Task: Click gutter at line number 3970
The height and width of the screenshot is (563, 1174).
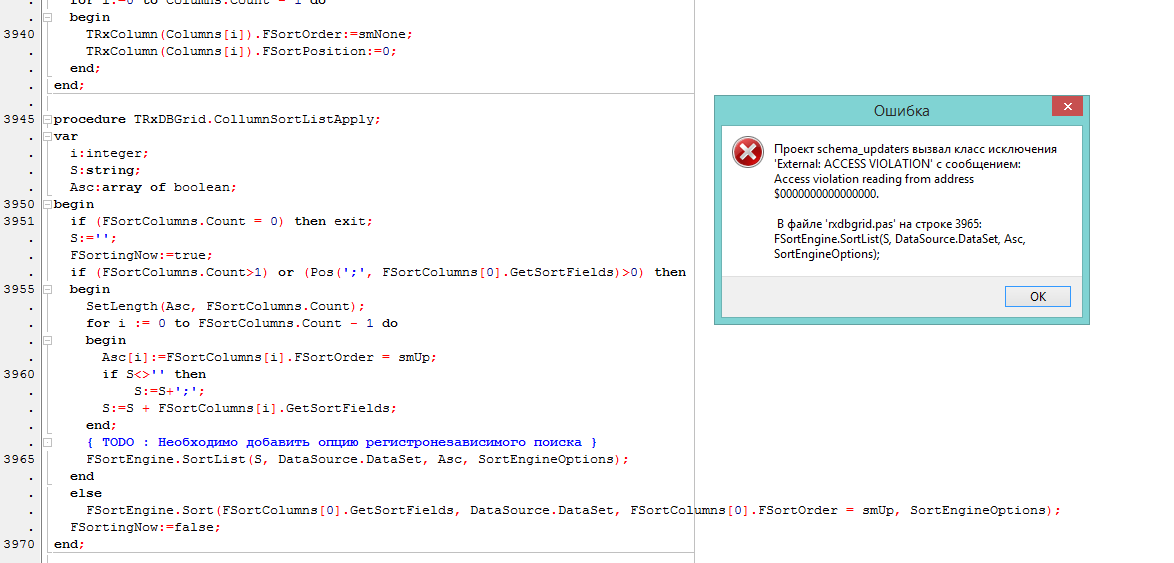Action: coord(20,544)
